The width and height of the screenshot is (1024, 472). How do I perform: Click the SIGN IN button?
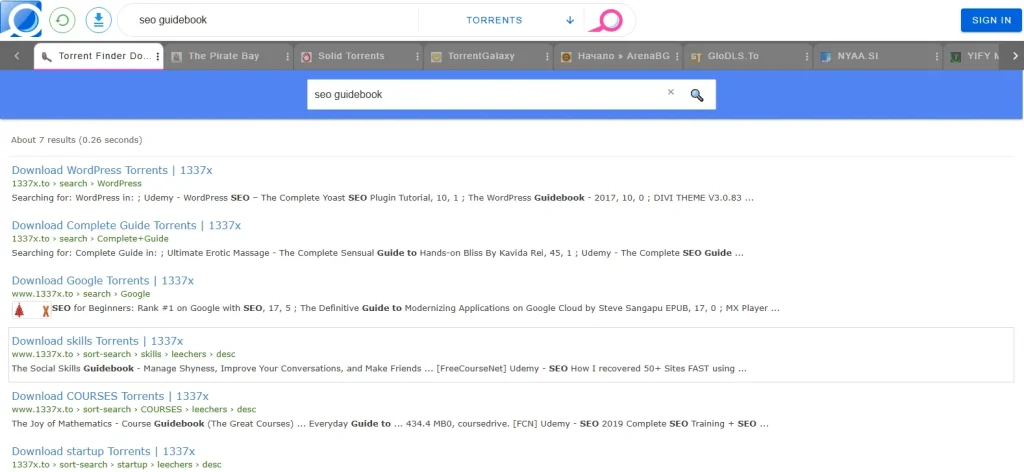(x=991, y=20)
